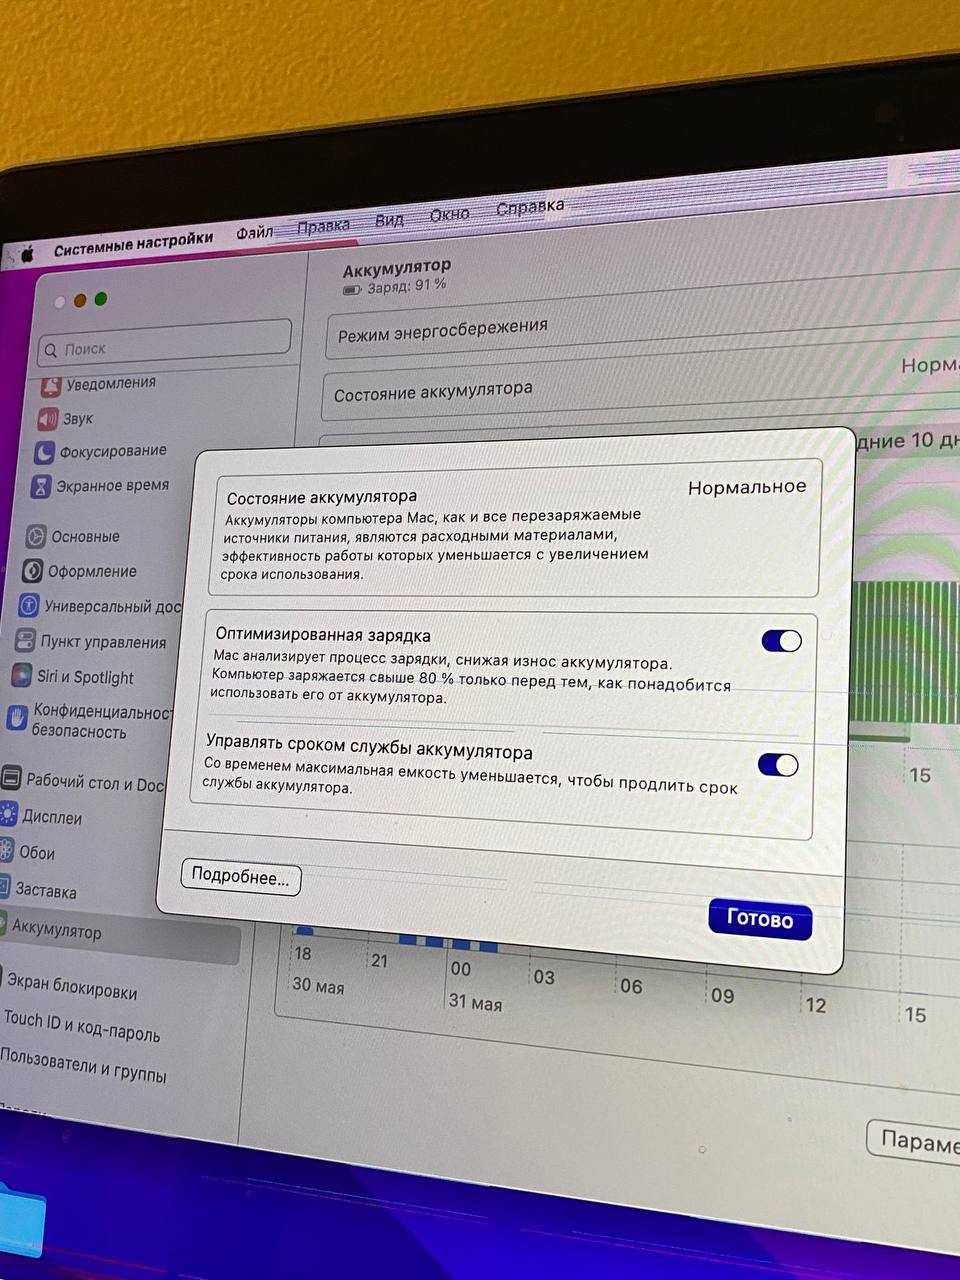Click the Обои flower icon
960x1280 pixels.
(6, 851)
